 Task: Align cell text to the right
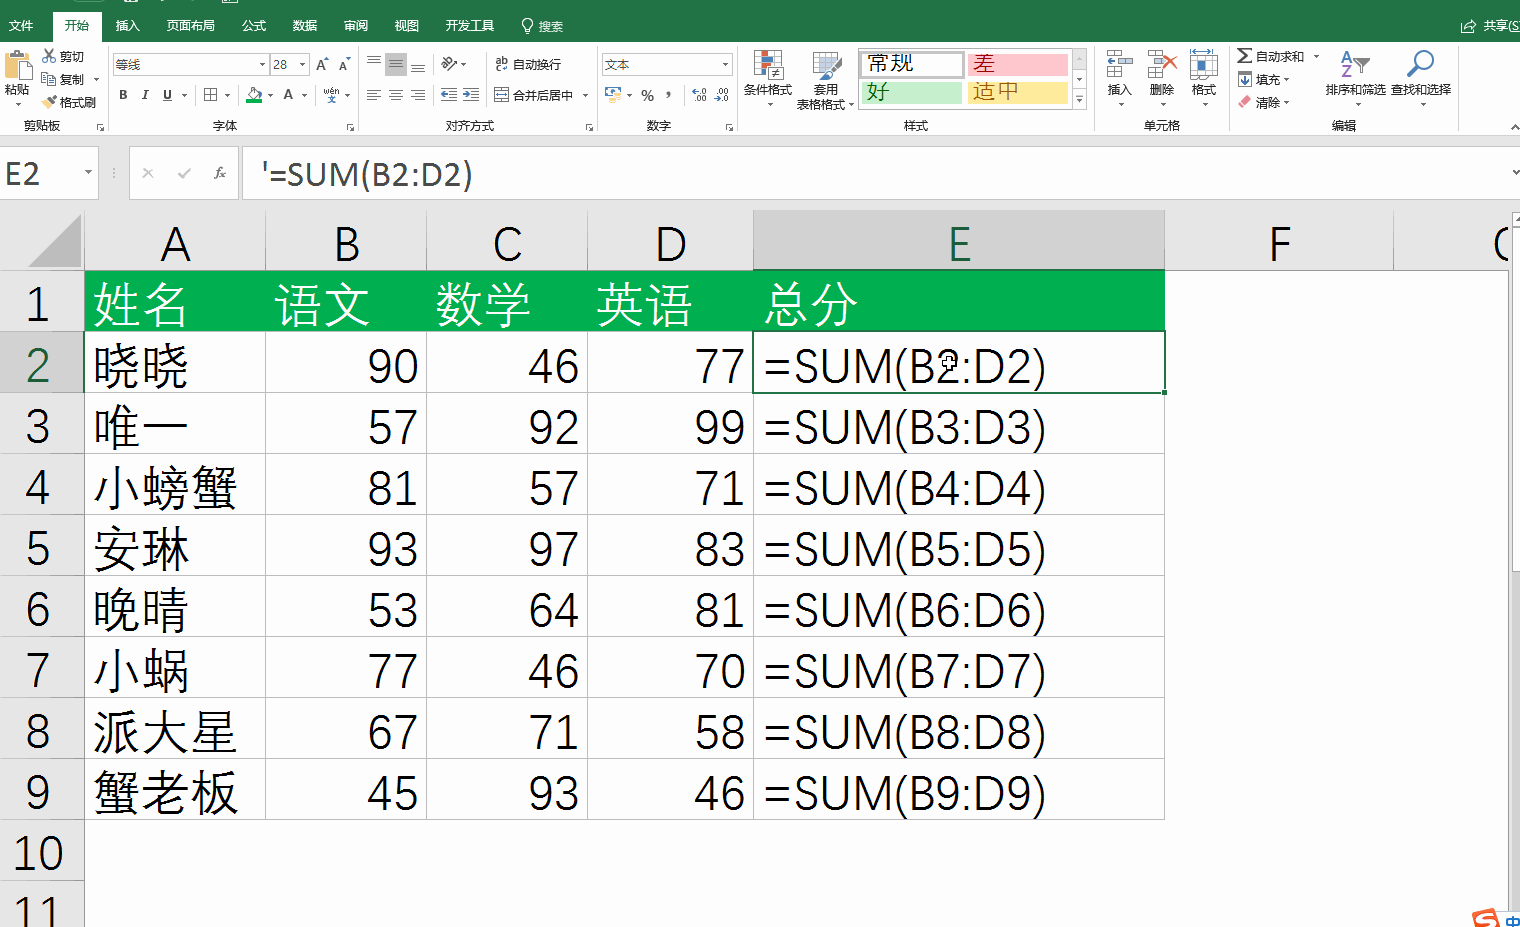coord(418,95)
